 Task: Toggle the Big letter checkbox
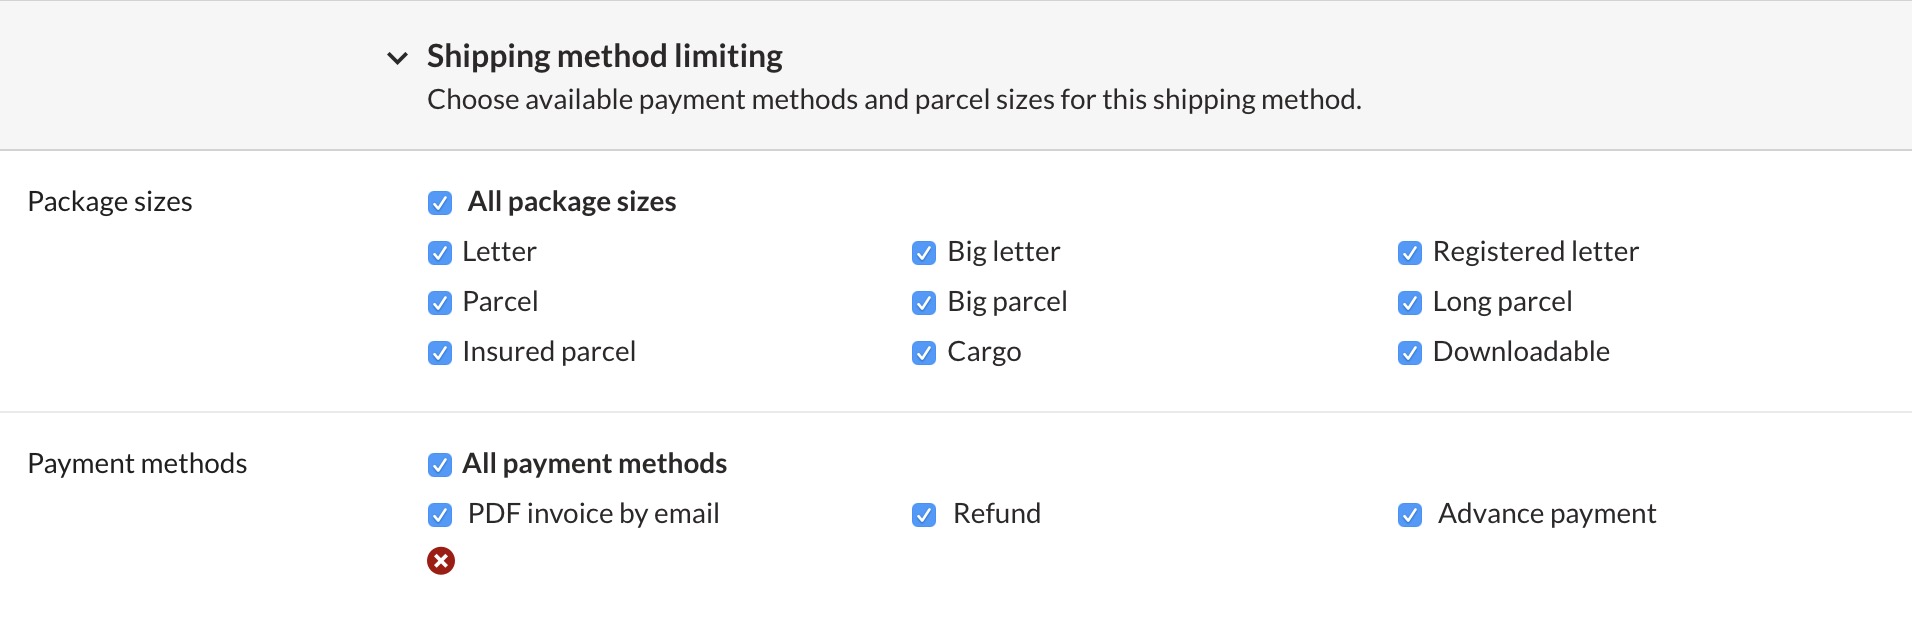[924, 253]
